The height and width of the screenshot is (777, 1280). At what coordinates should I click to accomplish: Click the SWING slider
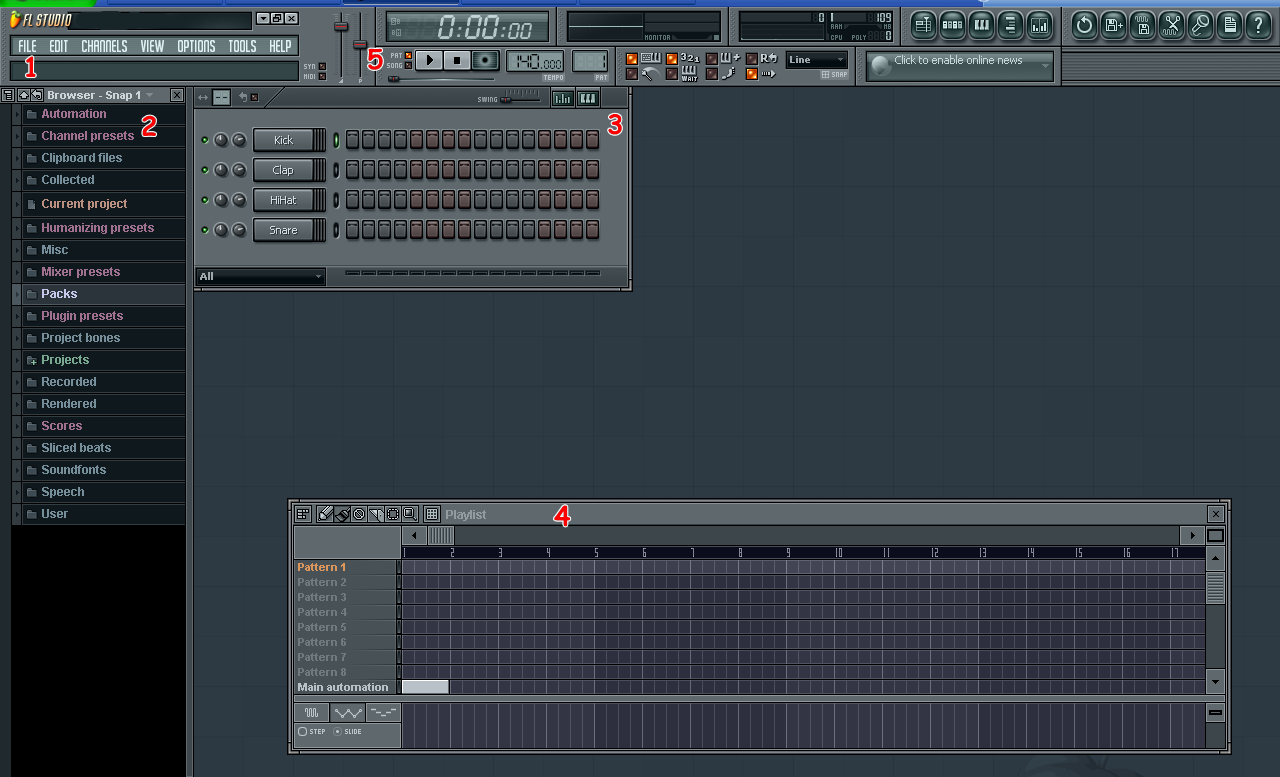pos(520,98)
